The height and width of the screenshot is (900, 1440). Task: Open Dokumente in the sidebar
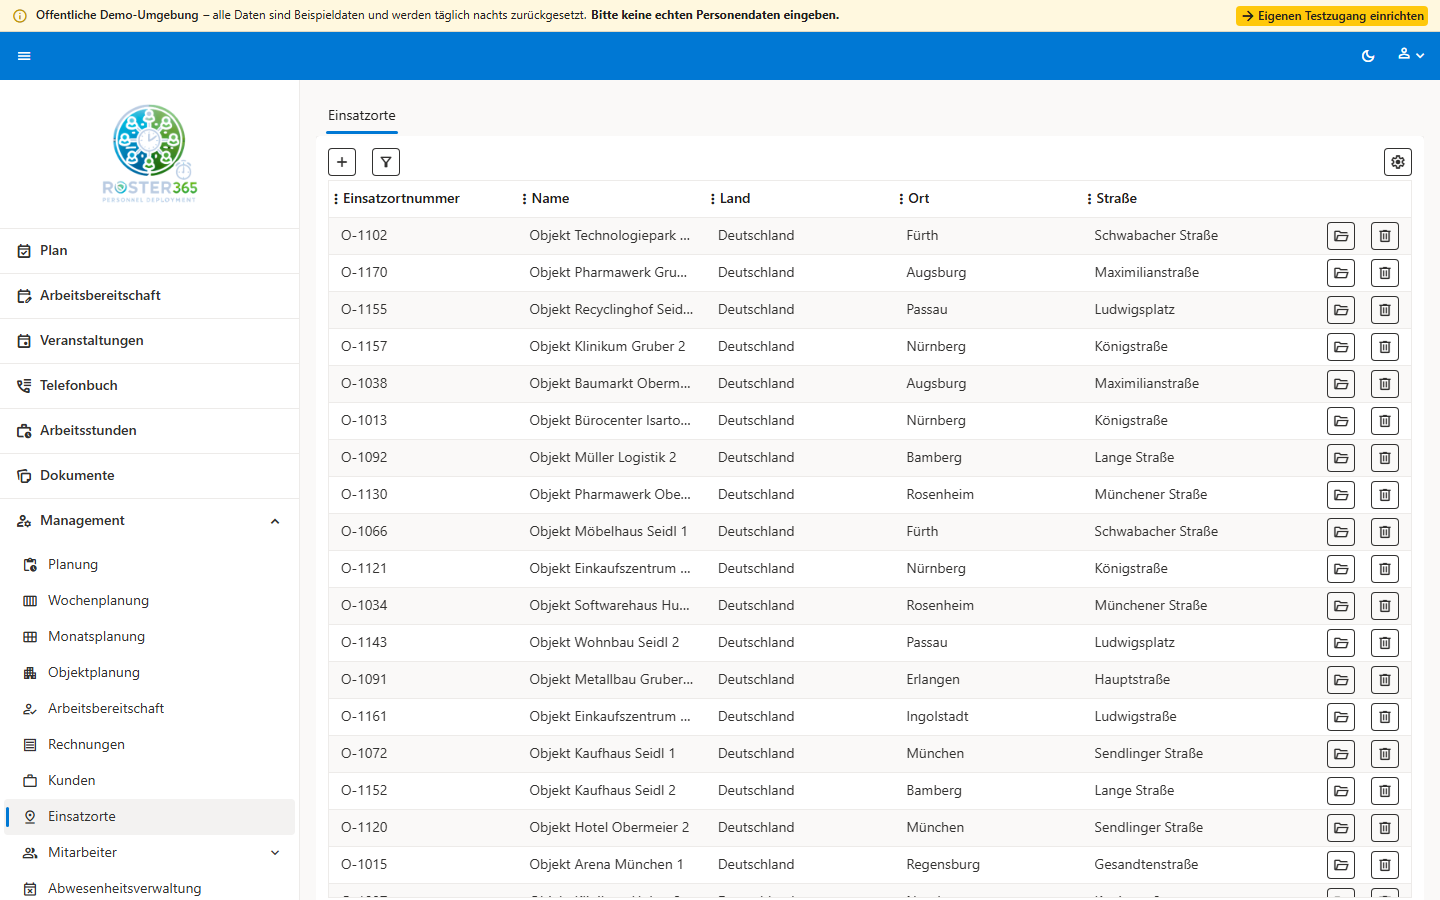click(x=150, y=476)
